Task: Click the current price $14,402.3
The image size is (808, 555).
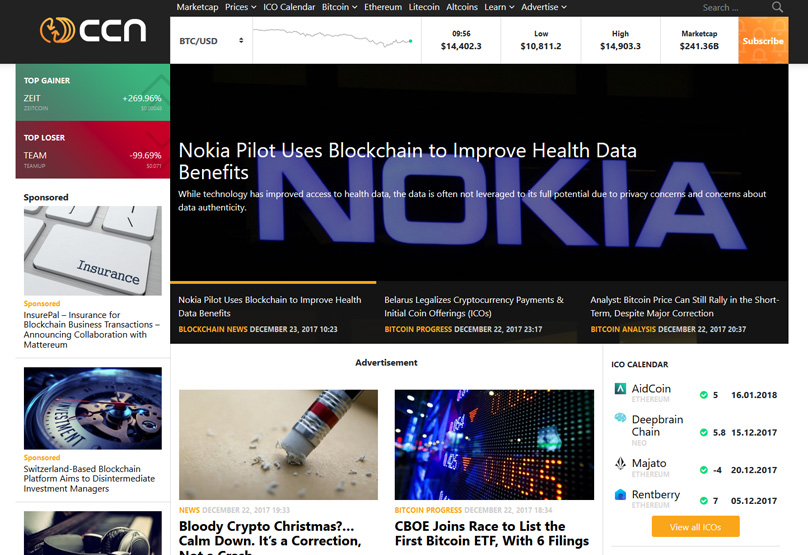Action: click(x=461, y=46)
